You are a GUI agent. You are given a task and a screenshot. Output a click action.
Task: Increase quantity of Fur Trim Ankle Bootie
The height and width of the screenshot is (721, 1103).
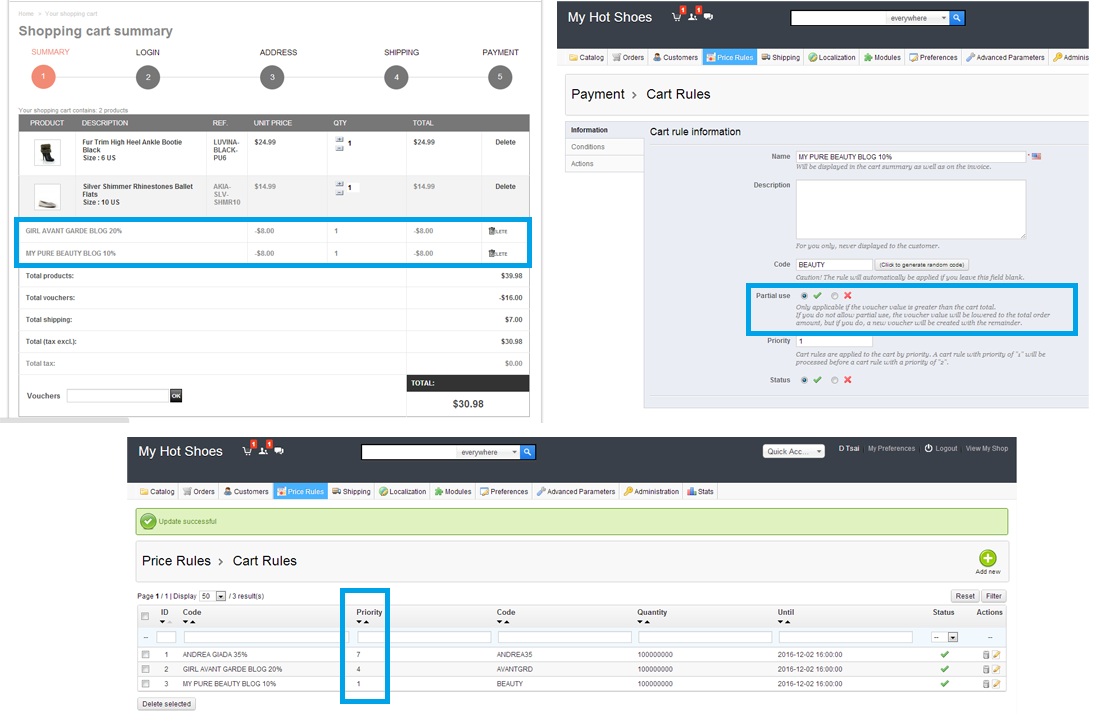pos(340,140)
